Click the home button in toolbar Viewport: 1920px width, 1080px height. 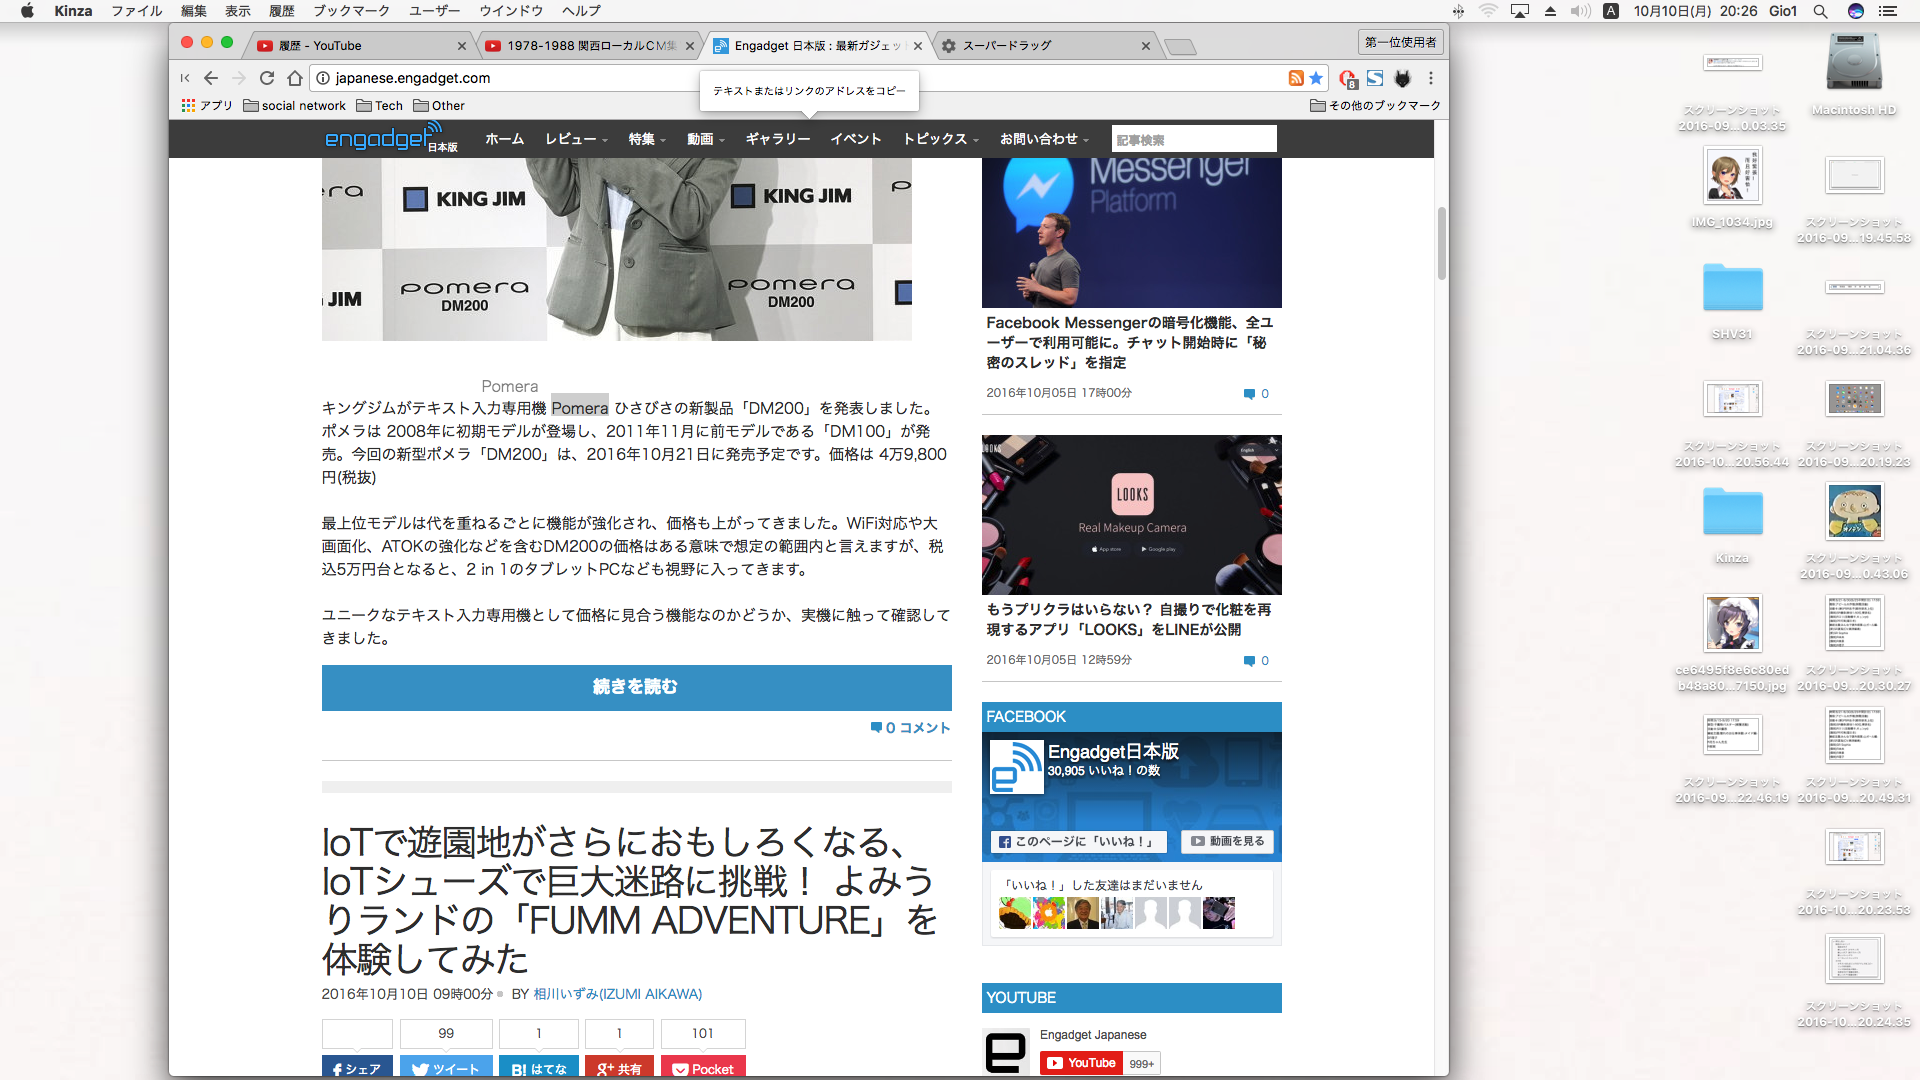click(295, 78)
